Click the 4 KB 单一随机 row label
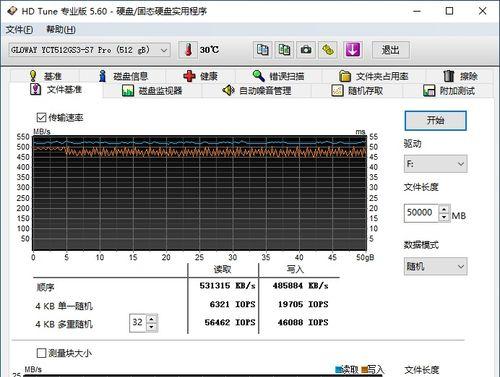This screenshot has width=500, height=377. coord(64,306)
